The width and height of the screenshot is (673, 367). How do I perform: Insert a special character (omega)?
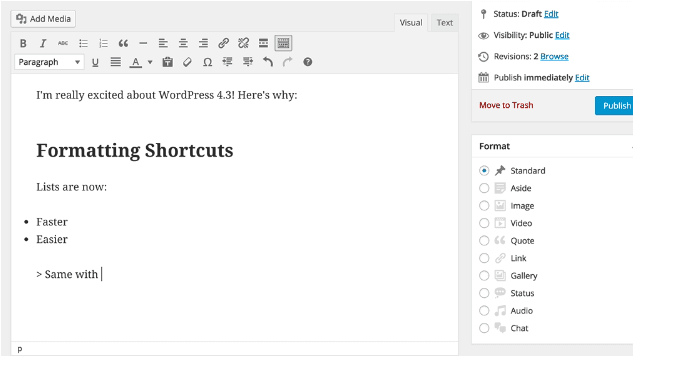coord(207,62)
